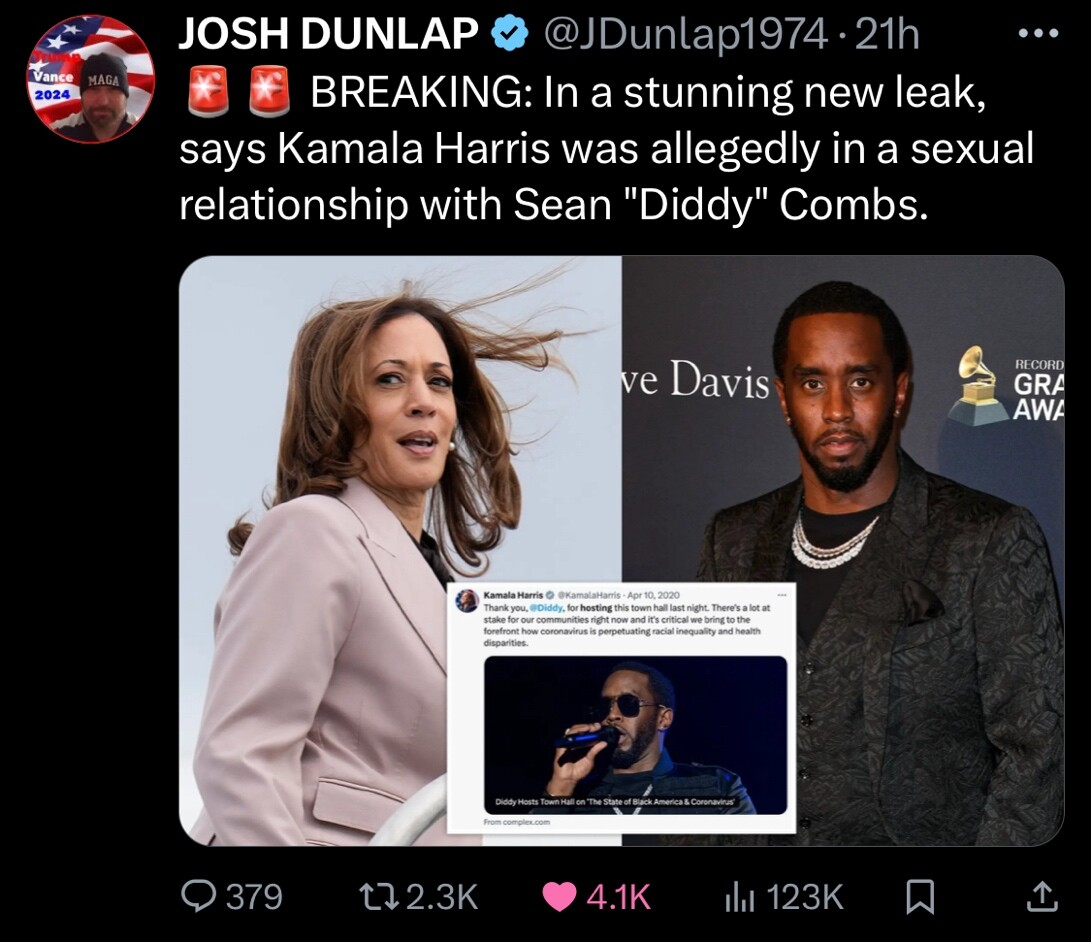Select the 4.1K likes count
The image size is (1091, 942).
point(619,897)
